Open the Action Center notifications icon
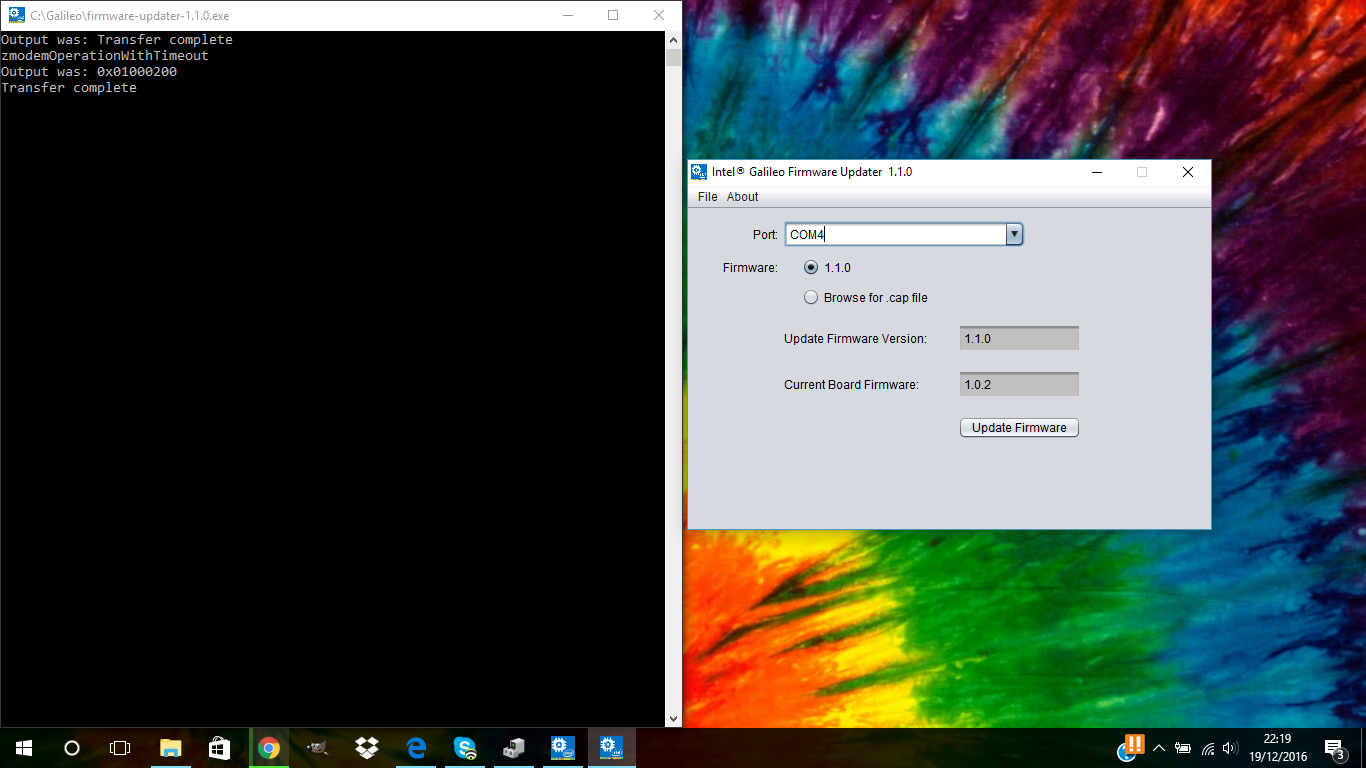The width and height of the screenshot is (1366, 768). click(1333, 748)
